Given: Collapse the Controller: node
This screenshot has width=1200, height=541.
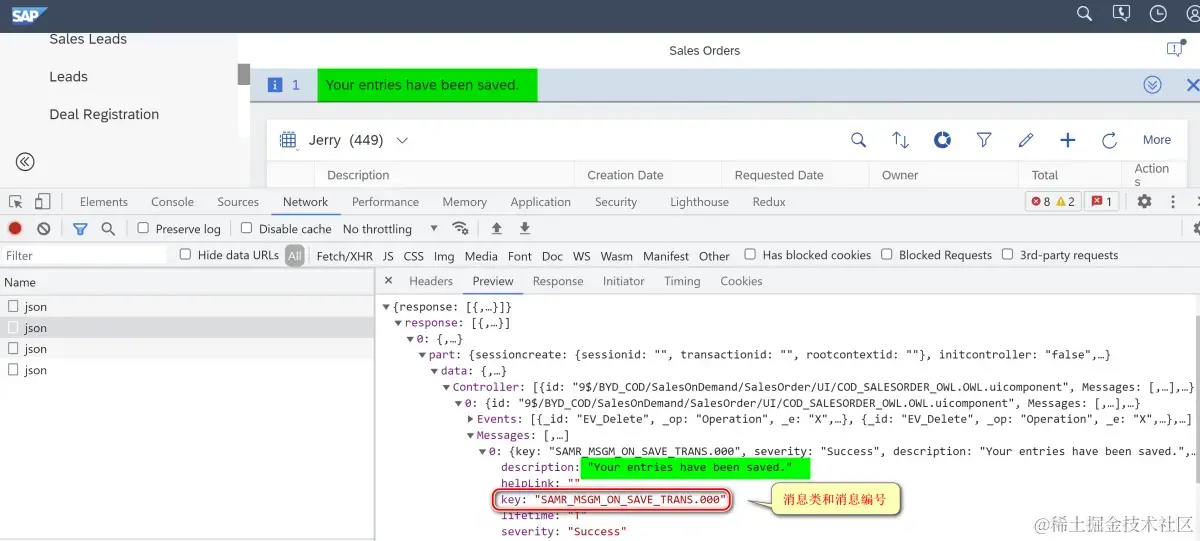Looking at the screenshot, I should point(447,387).
